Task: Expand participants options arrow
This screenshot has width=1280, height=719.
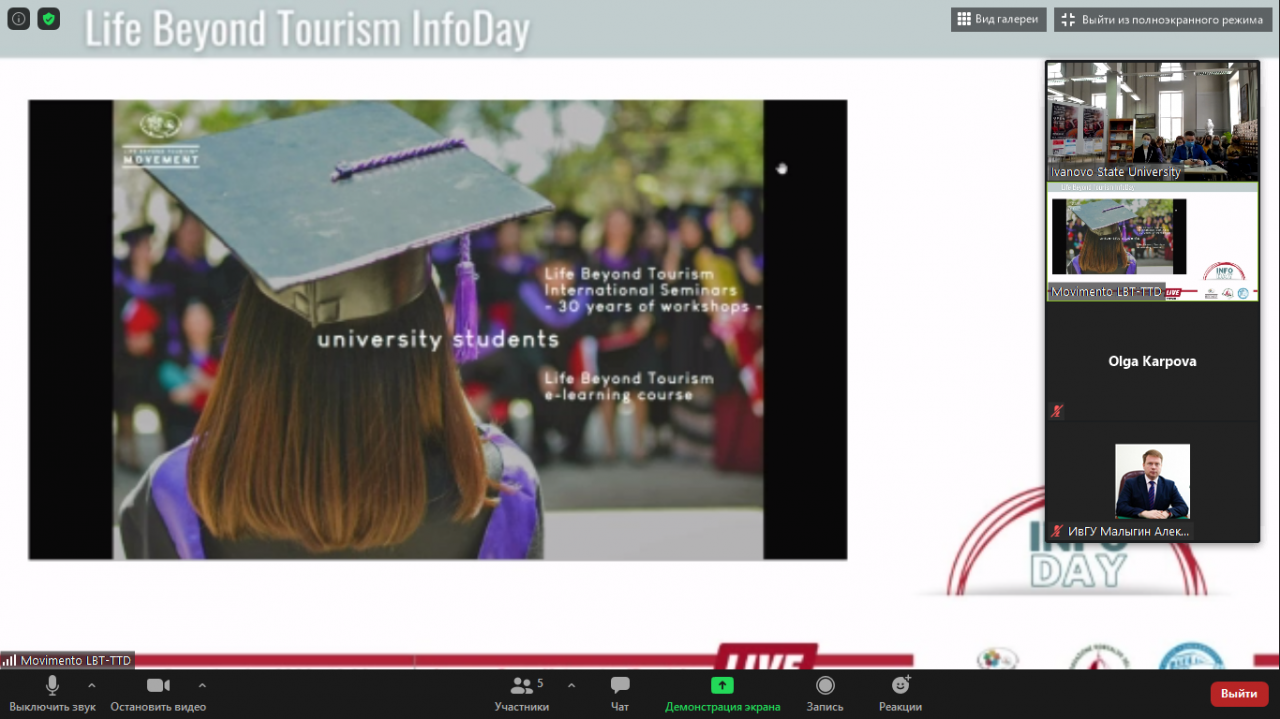Action: 571,685
